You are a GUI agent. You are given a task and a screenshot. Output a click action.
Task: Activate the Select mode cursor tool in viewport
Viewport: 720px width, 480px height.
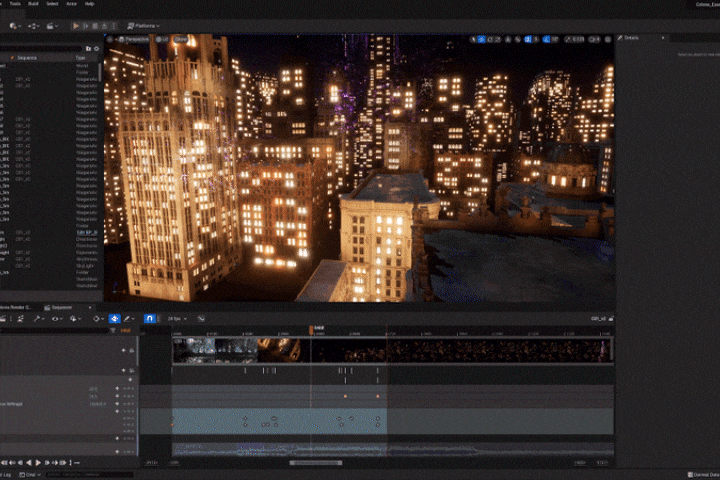pos(473,40)
